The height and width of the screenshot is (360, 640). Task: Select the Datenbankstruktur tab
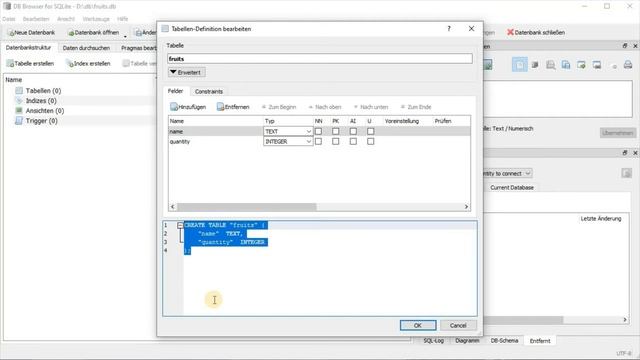coord(29,48)
